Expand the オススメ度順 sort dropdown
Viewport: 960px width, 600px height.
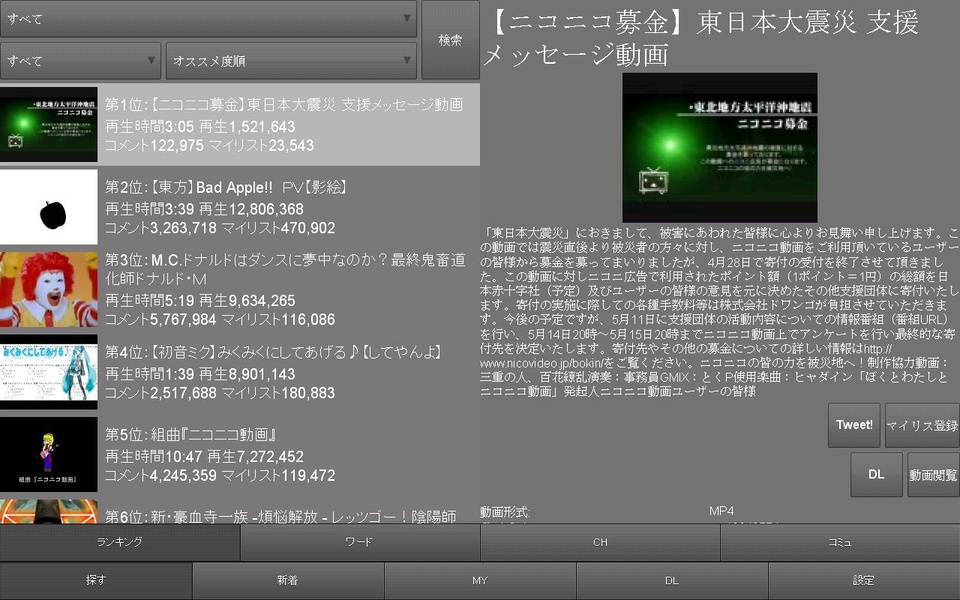291,61
